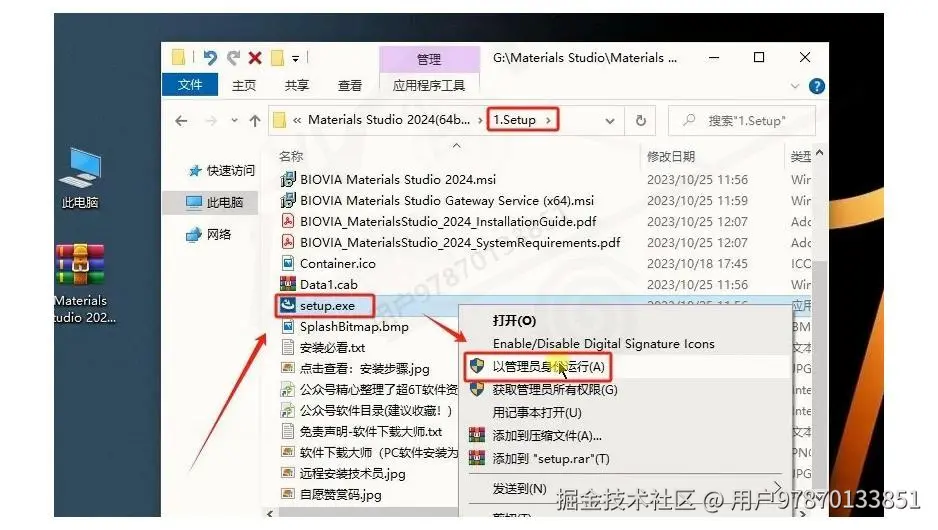This screenshot has width=938, height=530.
Task: Select BIOVIA_MaterialsStudio_2024_SystemRequirements.pdf
Action: pos(450,243)
